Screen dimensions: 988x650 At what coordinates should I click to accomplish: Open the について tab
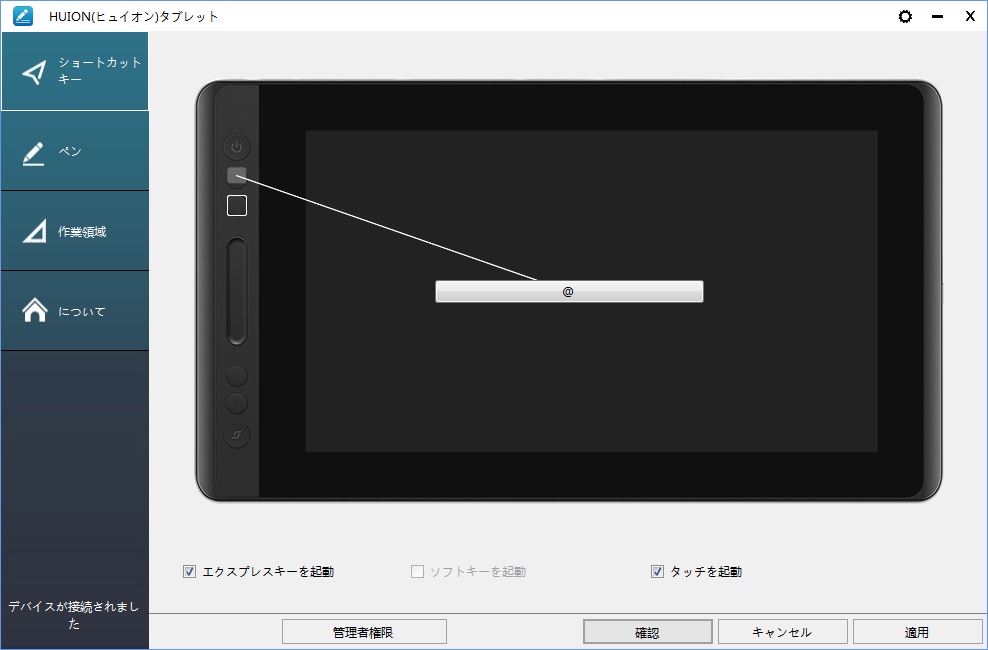pos(74,311)
